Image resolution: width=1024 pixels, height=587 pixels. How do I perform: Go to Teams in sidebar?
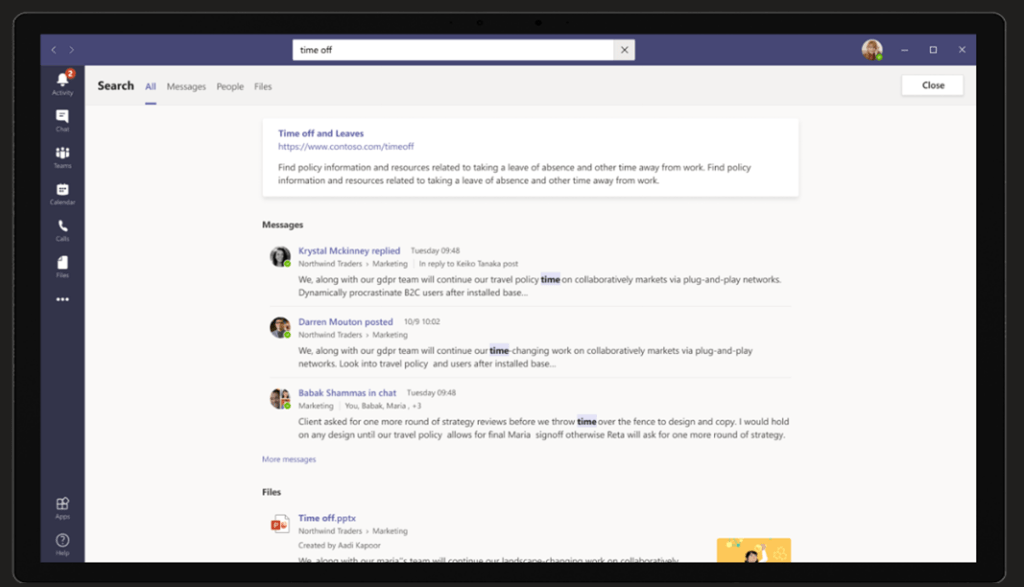pyautogui.click(x=62, y=156)
